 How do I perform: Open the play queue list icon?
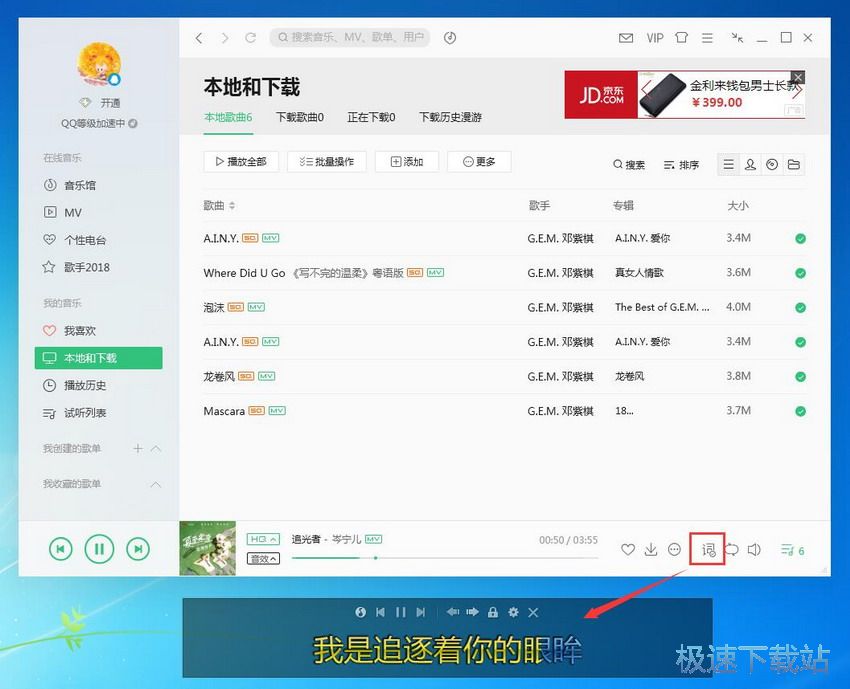click(x=792, y=550)
